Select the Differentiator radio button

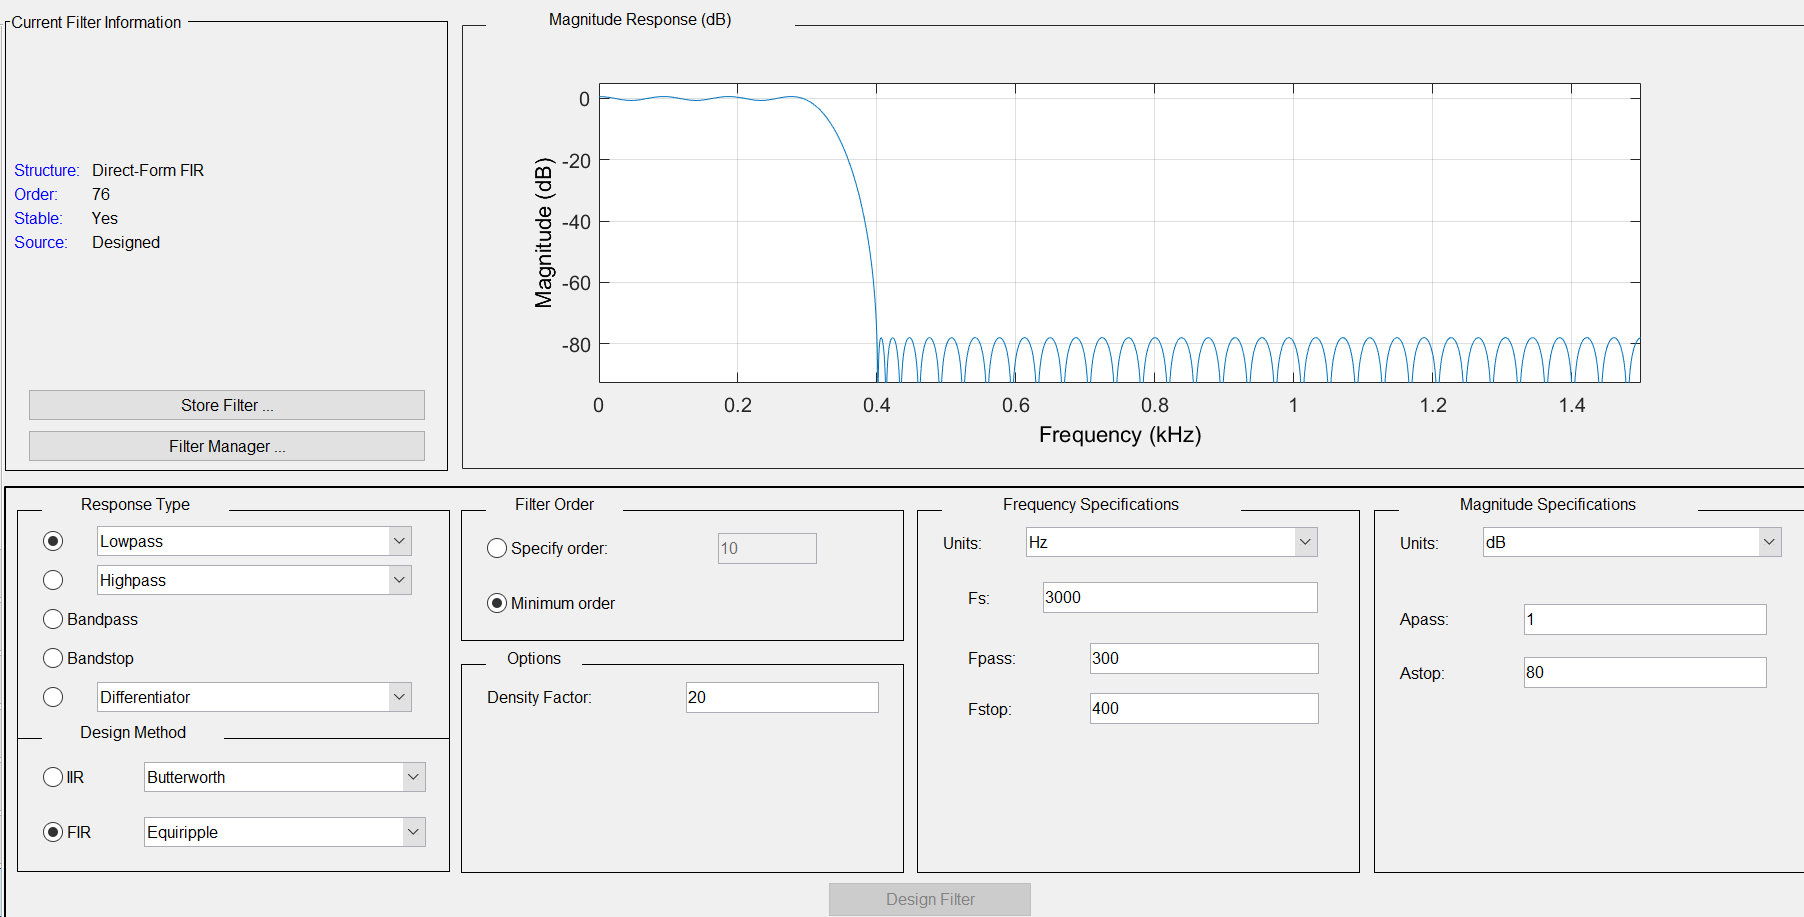click(53, 697)
